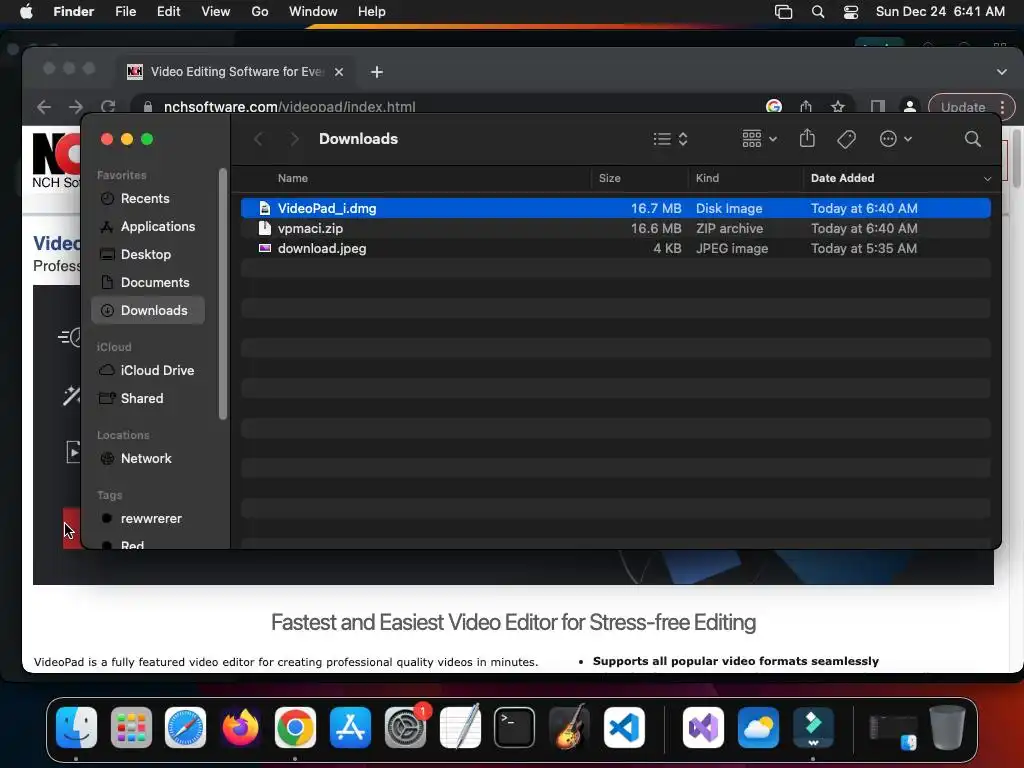Image resolution: width=1024 pixels, height=768 pixels.
Task: Select the rewwrerer tag
Action: [148, 519]
